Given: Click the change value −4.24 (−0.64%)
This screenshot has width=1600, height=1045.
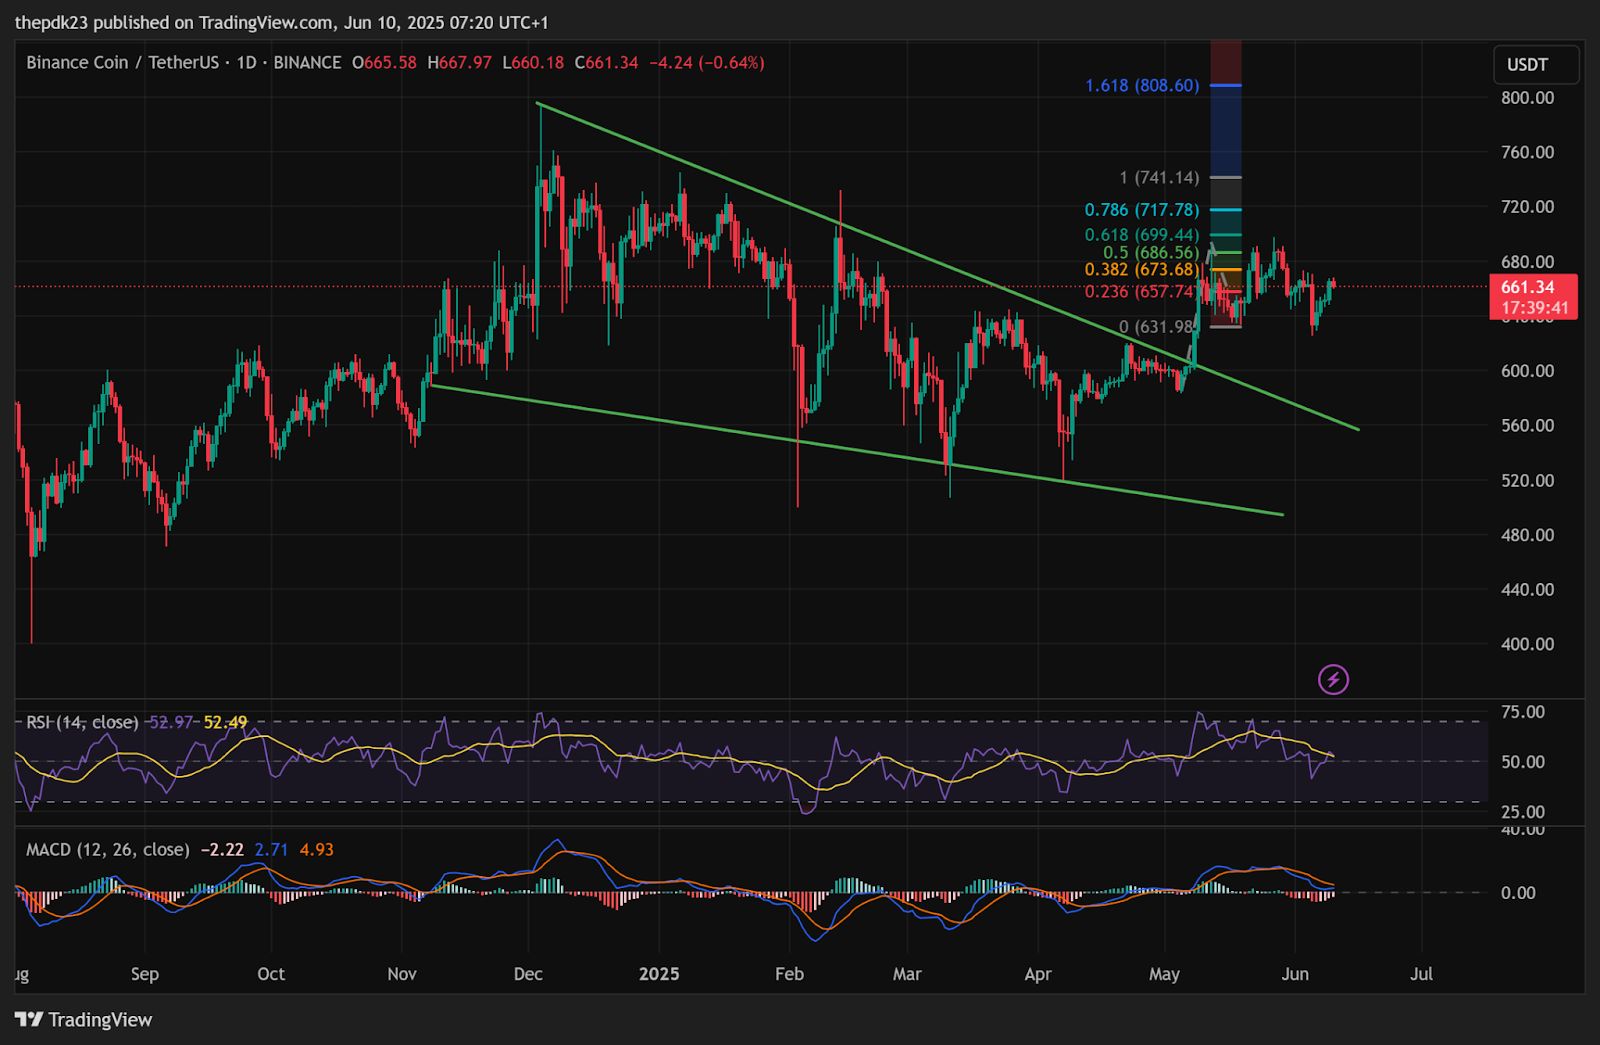Looking at the screenshot, I should [x=707, y=62].
